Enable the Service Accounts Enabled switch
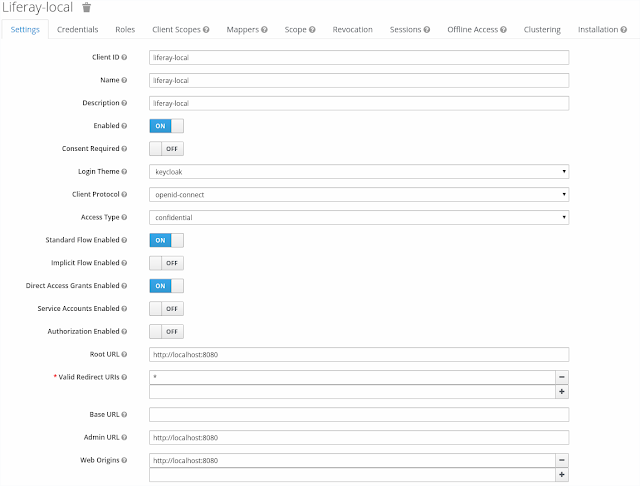Image resolution: width=640 pixels, height=486 pixels. (167, 308)
